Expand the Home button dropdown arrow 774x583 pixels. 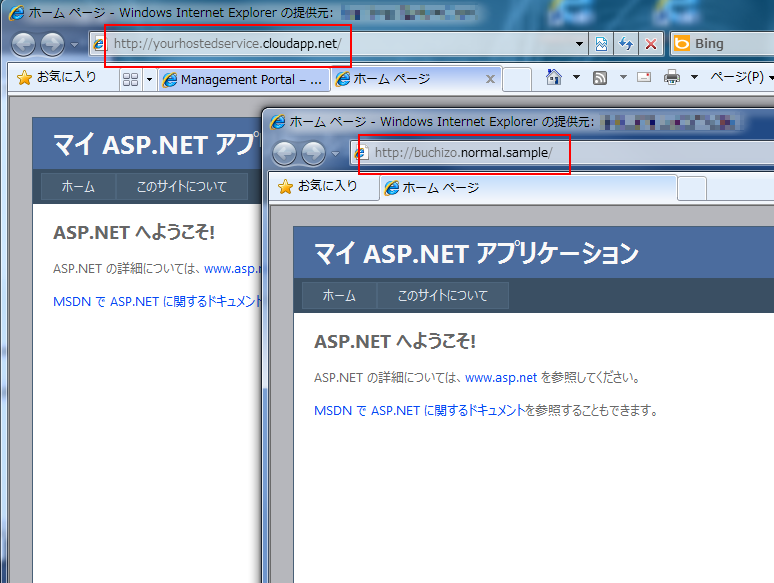[576, 77]
